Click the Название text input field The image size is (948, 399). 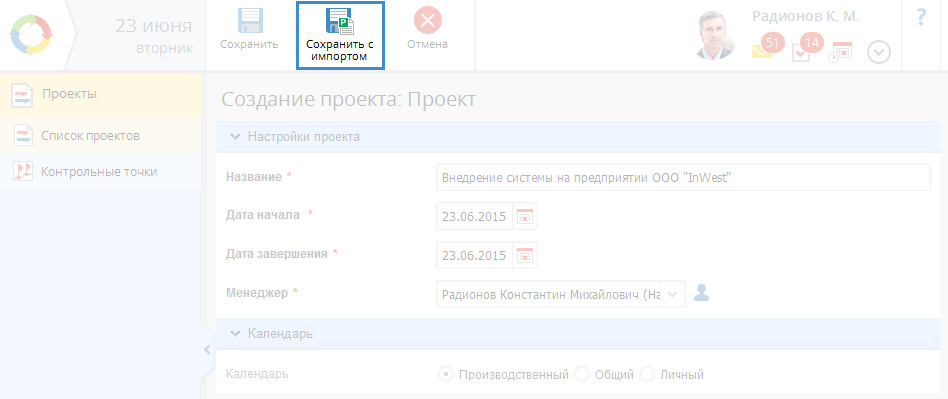[x=683, y=177]
